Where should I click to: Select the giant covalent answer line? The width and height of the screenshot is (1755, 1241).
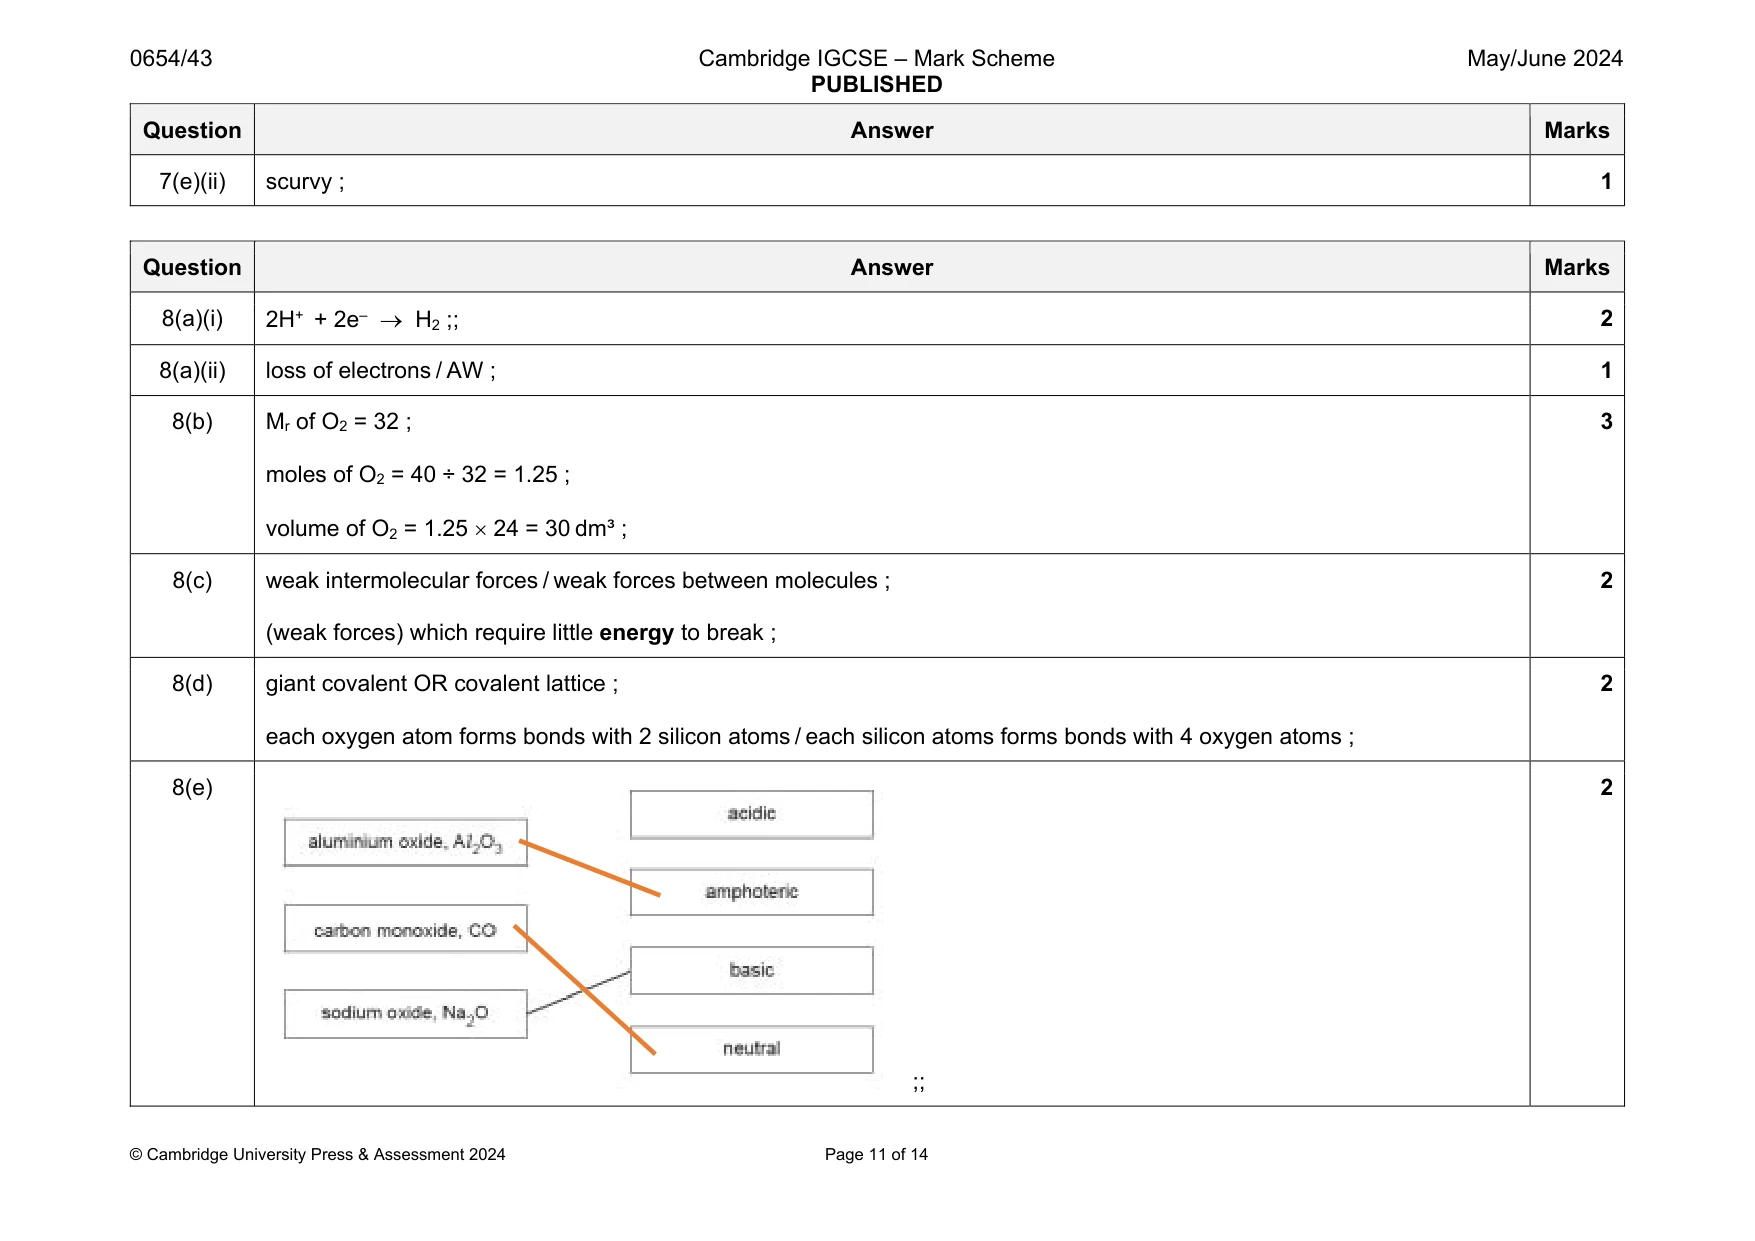442,684
